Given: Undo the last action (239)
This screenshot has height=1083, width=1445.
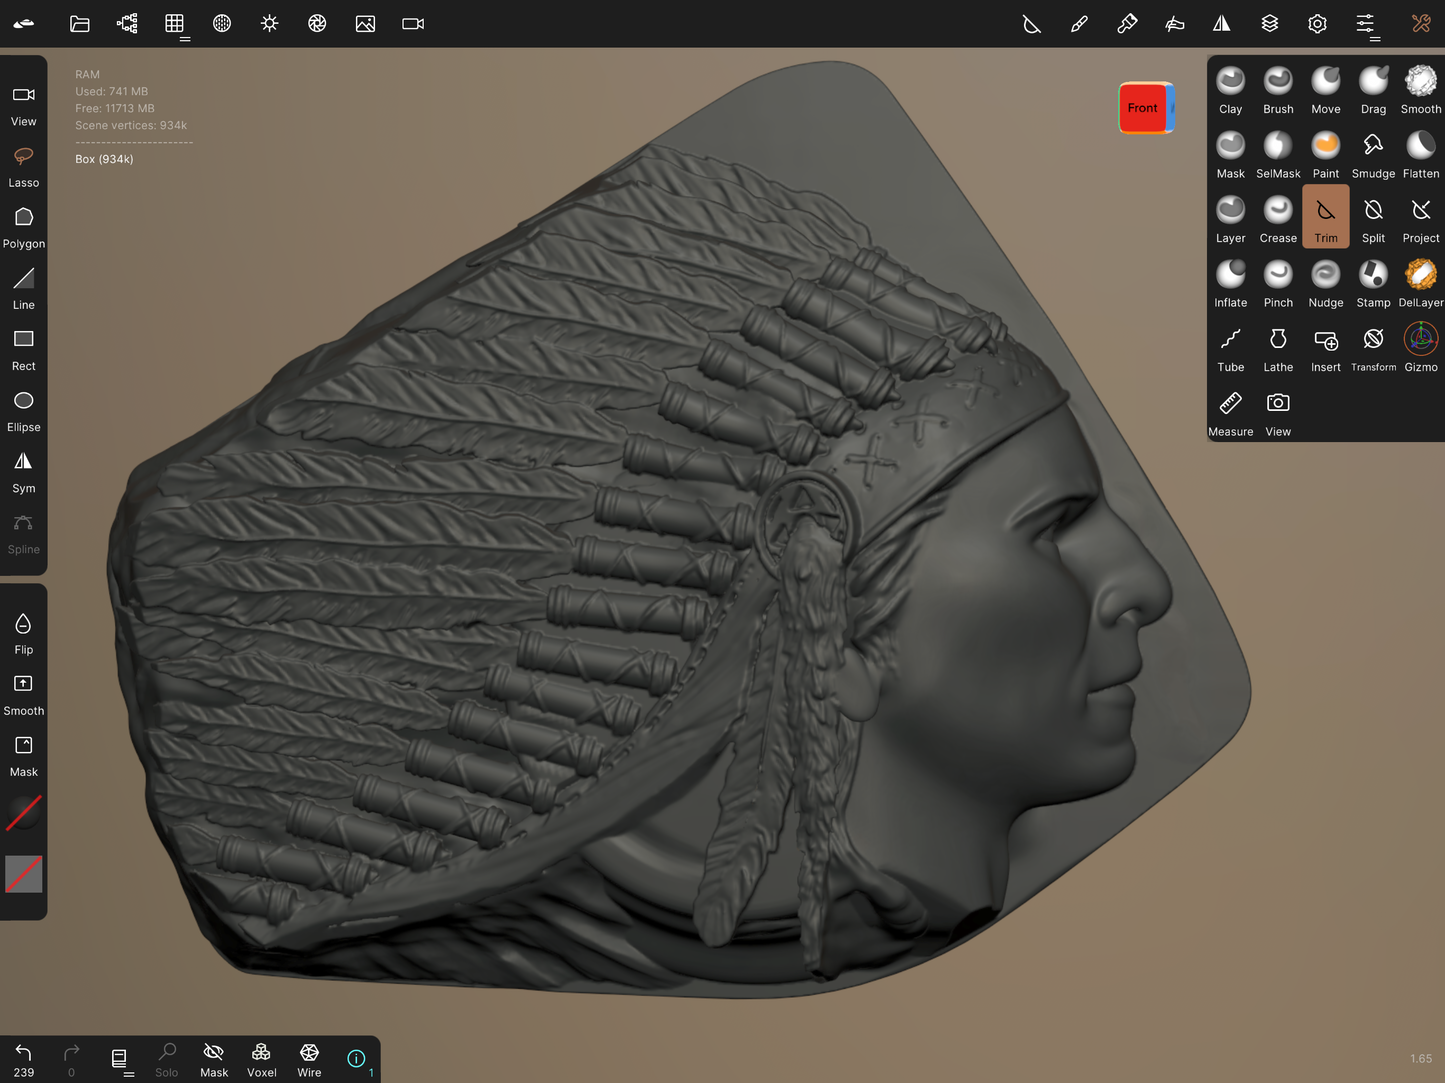Looking at the screenshot, I should 24,1059.
